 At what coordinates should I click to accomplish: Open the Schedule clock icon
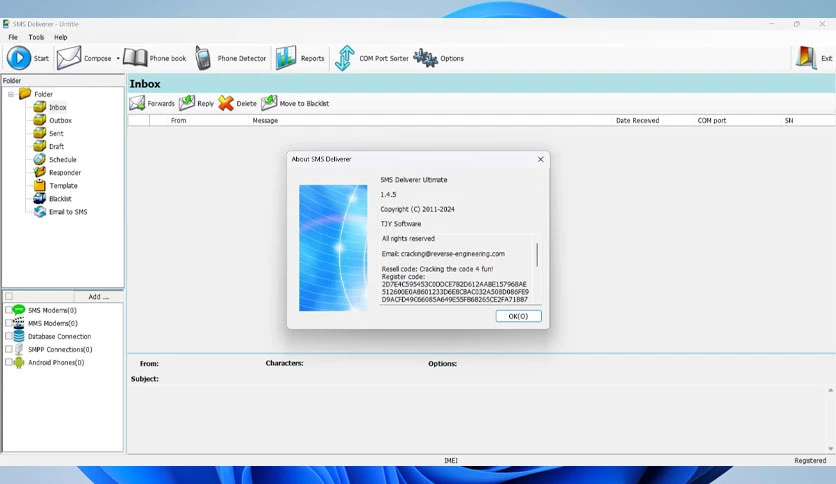(39, 159)
